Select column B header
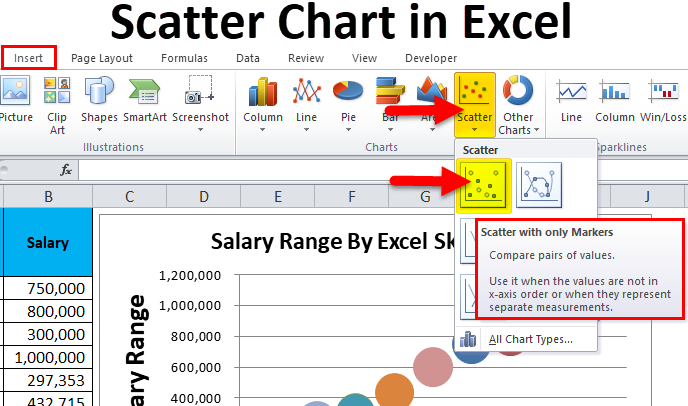Viewport: 688px width, 406px height. click(x=48, y=196)
